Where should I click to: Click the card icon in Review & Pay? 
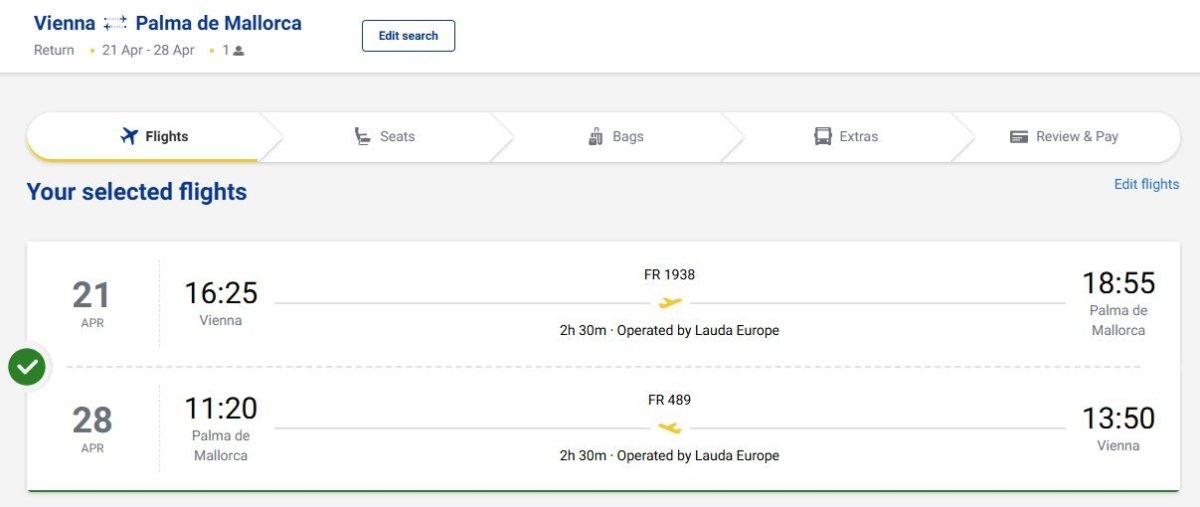tap(1019, 137)
